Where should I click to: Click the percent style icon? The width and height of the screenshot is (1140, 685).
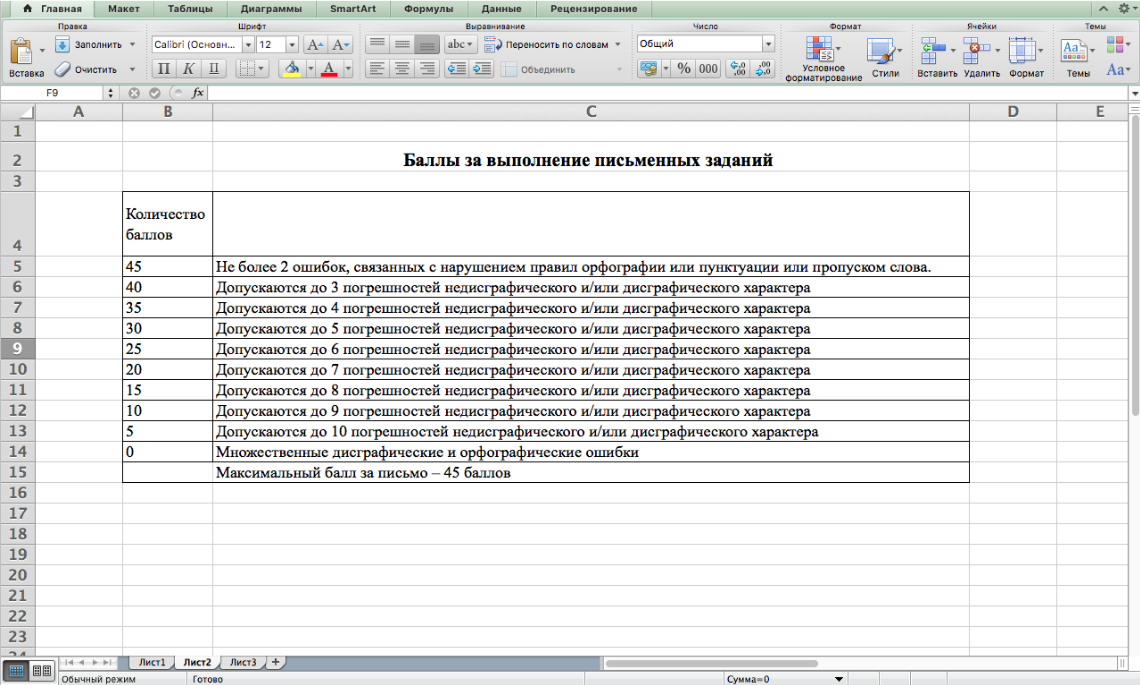click(684, 69)
